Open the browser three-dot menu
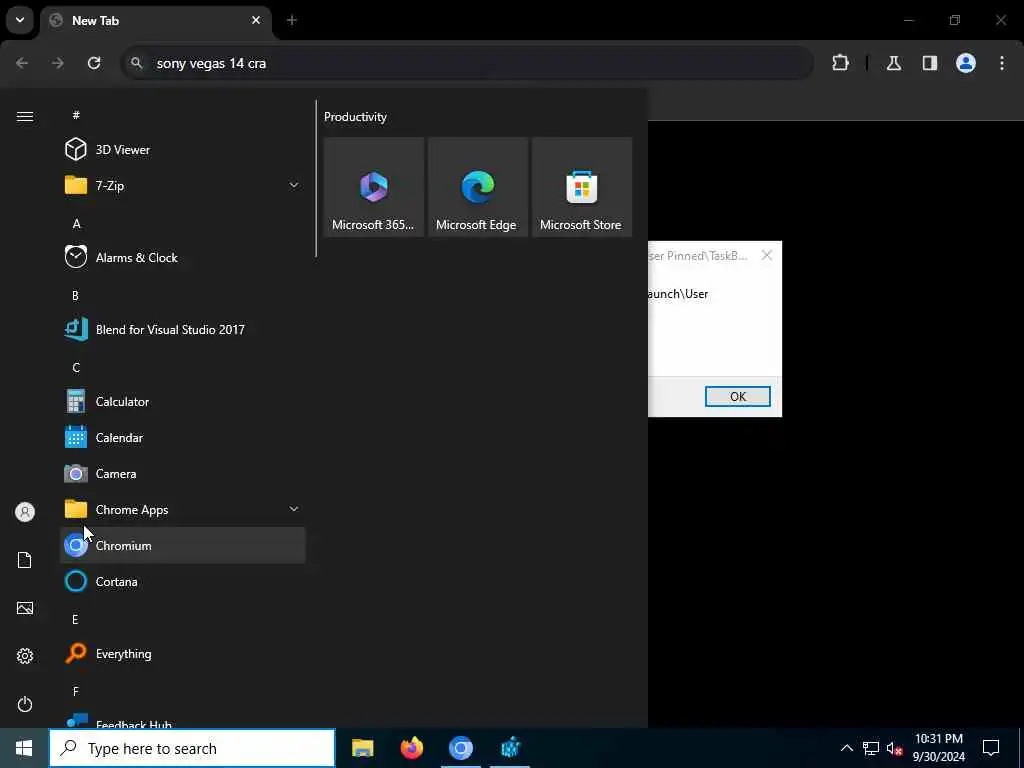Viewport: 1024px width, 768px height. [1002, 63]
